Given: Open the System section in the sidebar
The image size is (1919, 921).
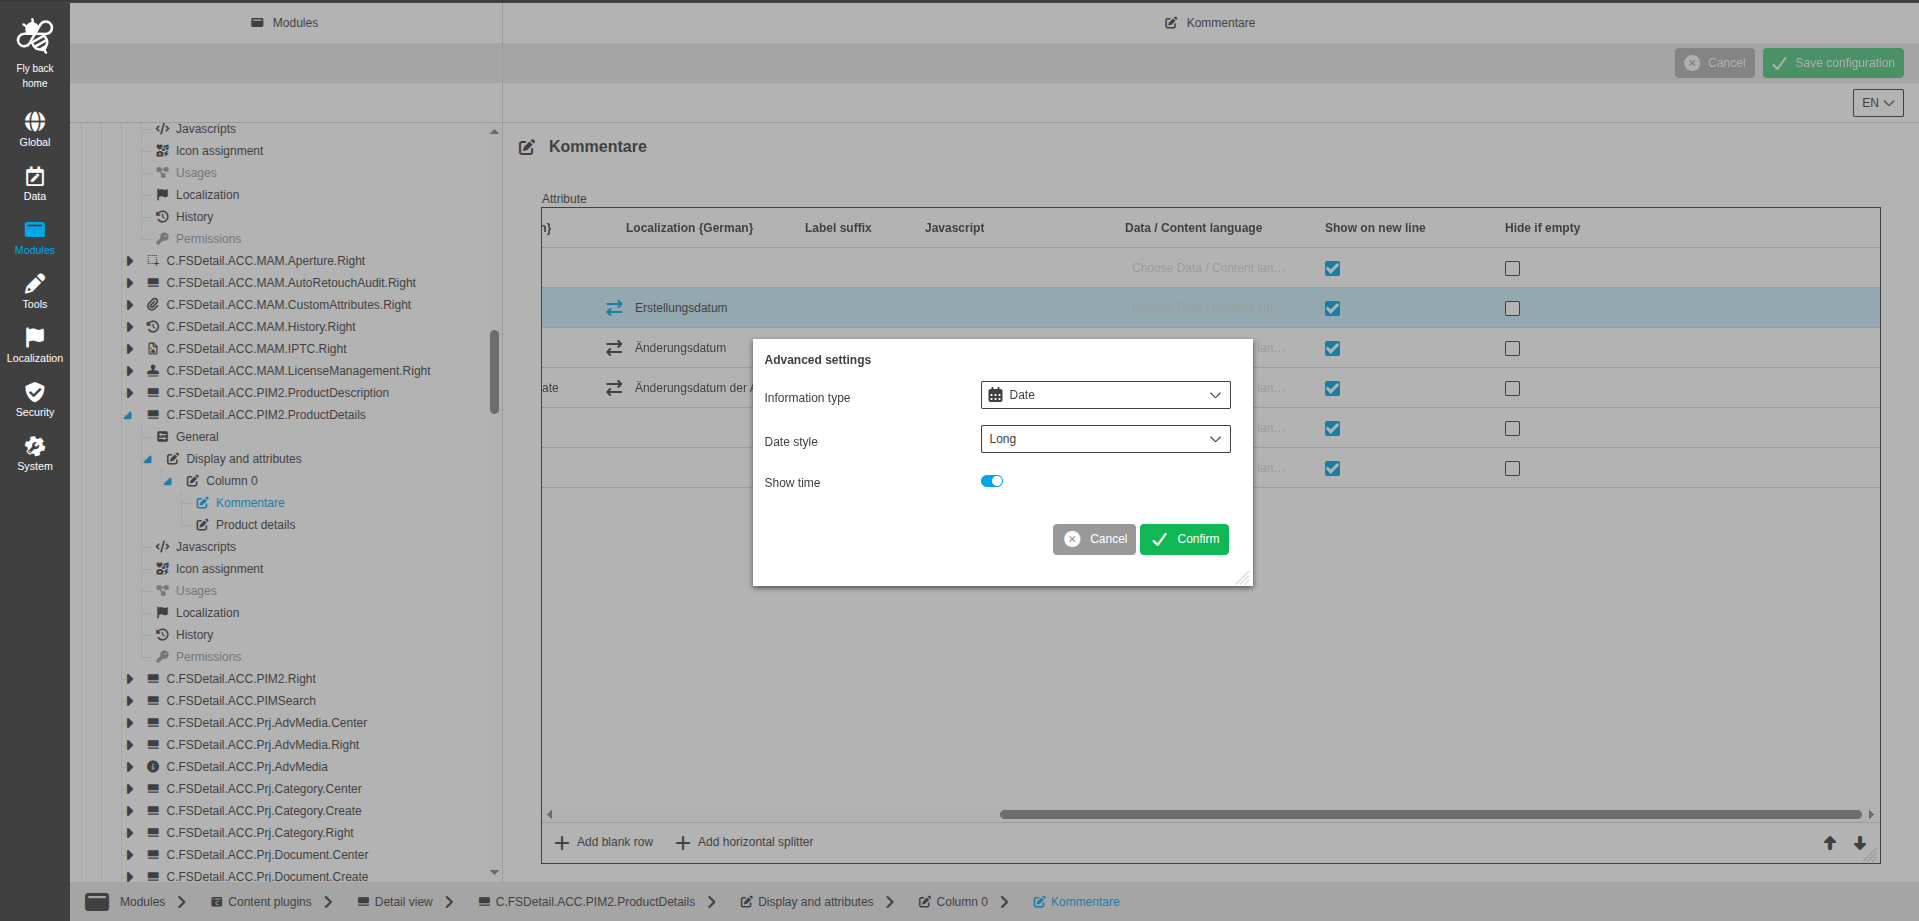Looking at the screenshot, I should (34, 453).
